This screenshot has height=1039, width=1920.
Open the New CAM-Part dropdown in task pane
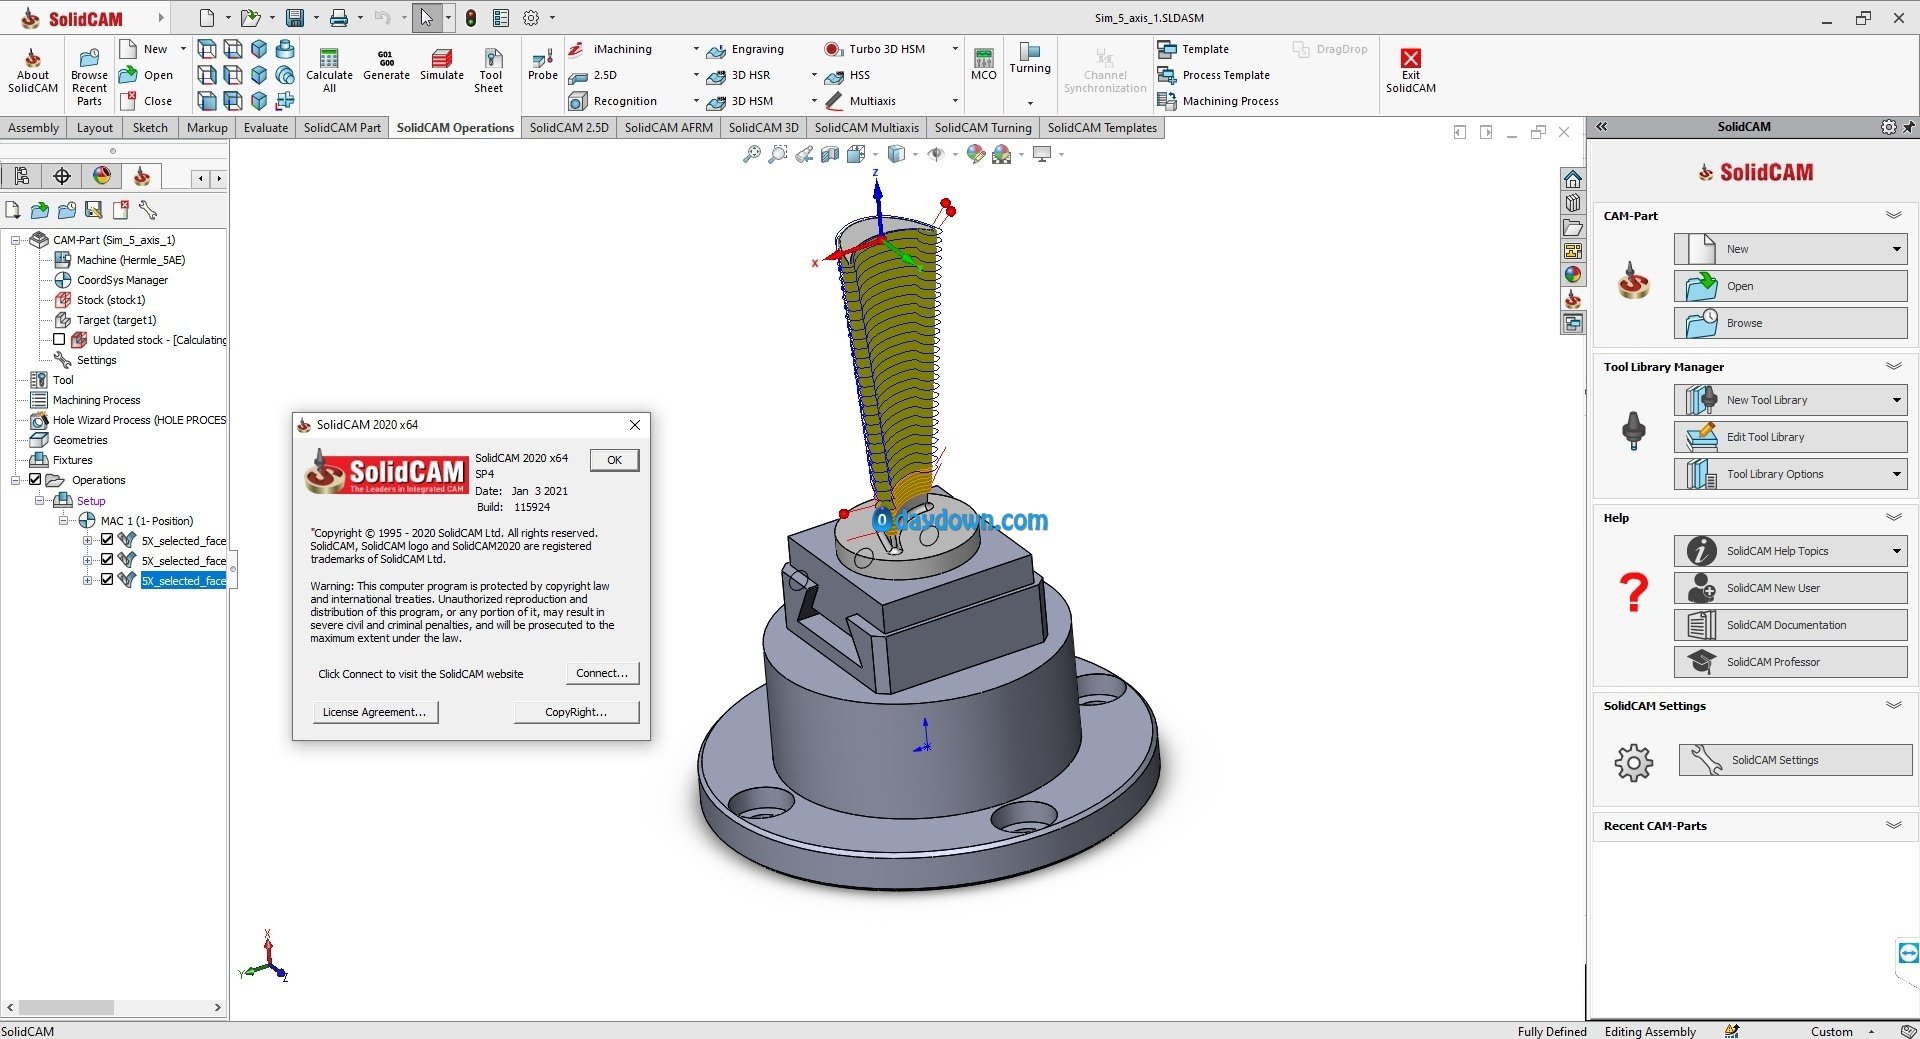1896,249
